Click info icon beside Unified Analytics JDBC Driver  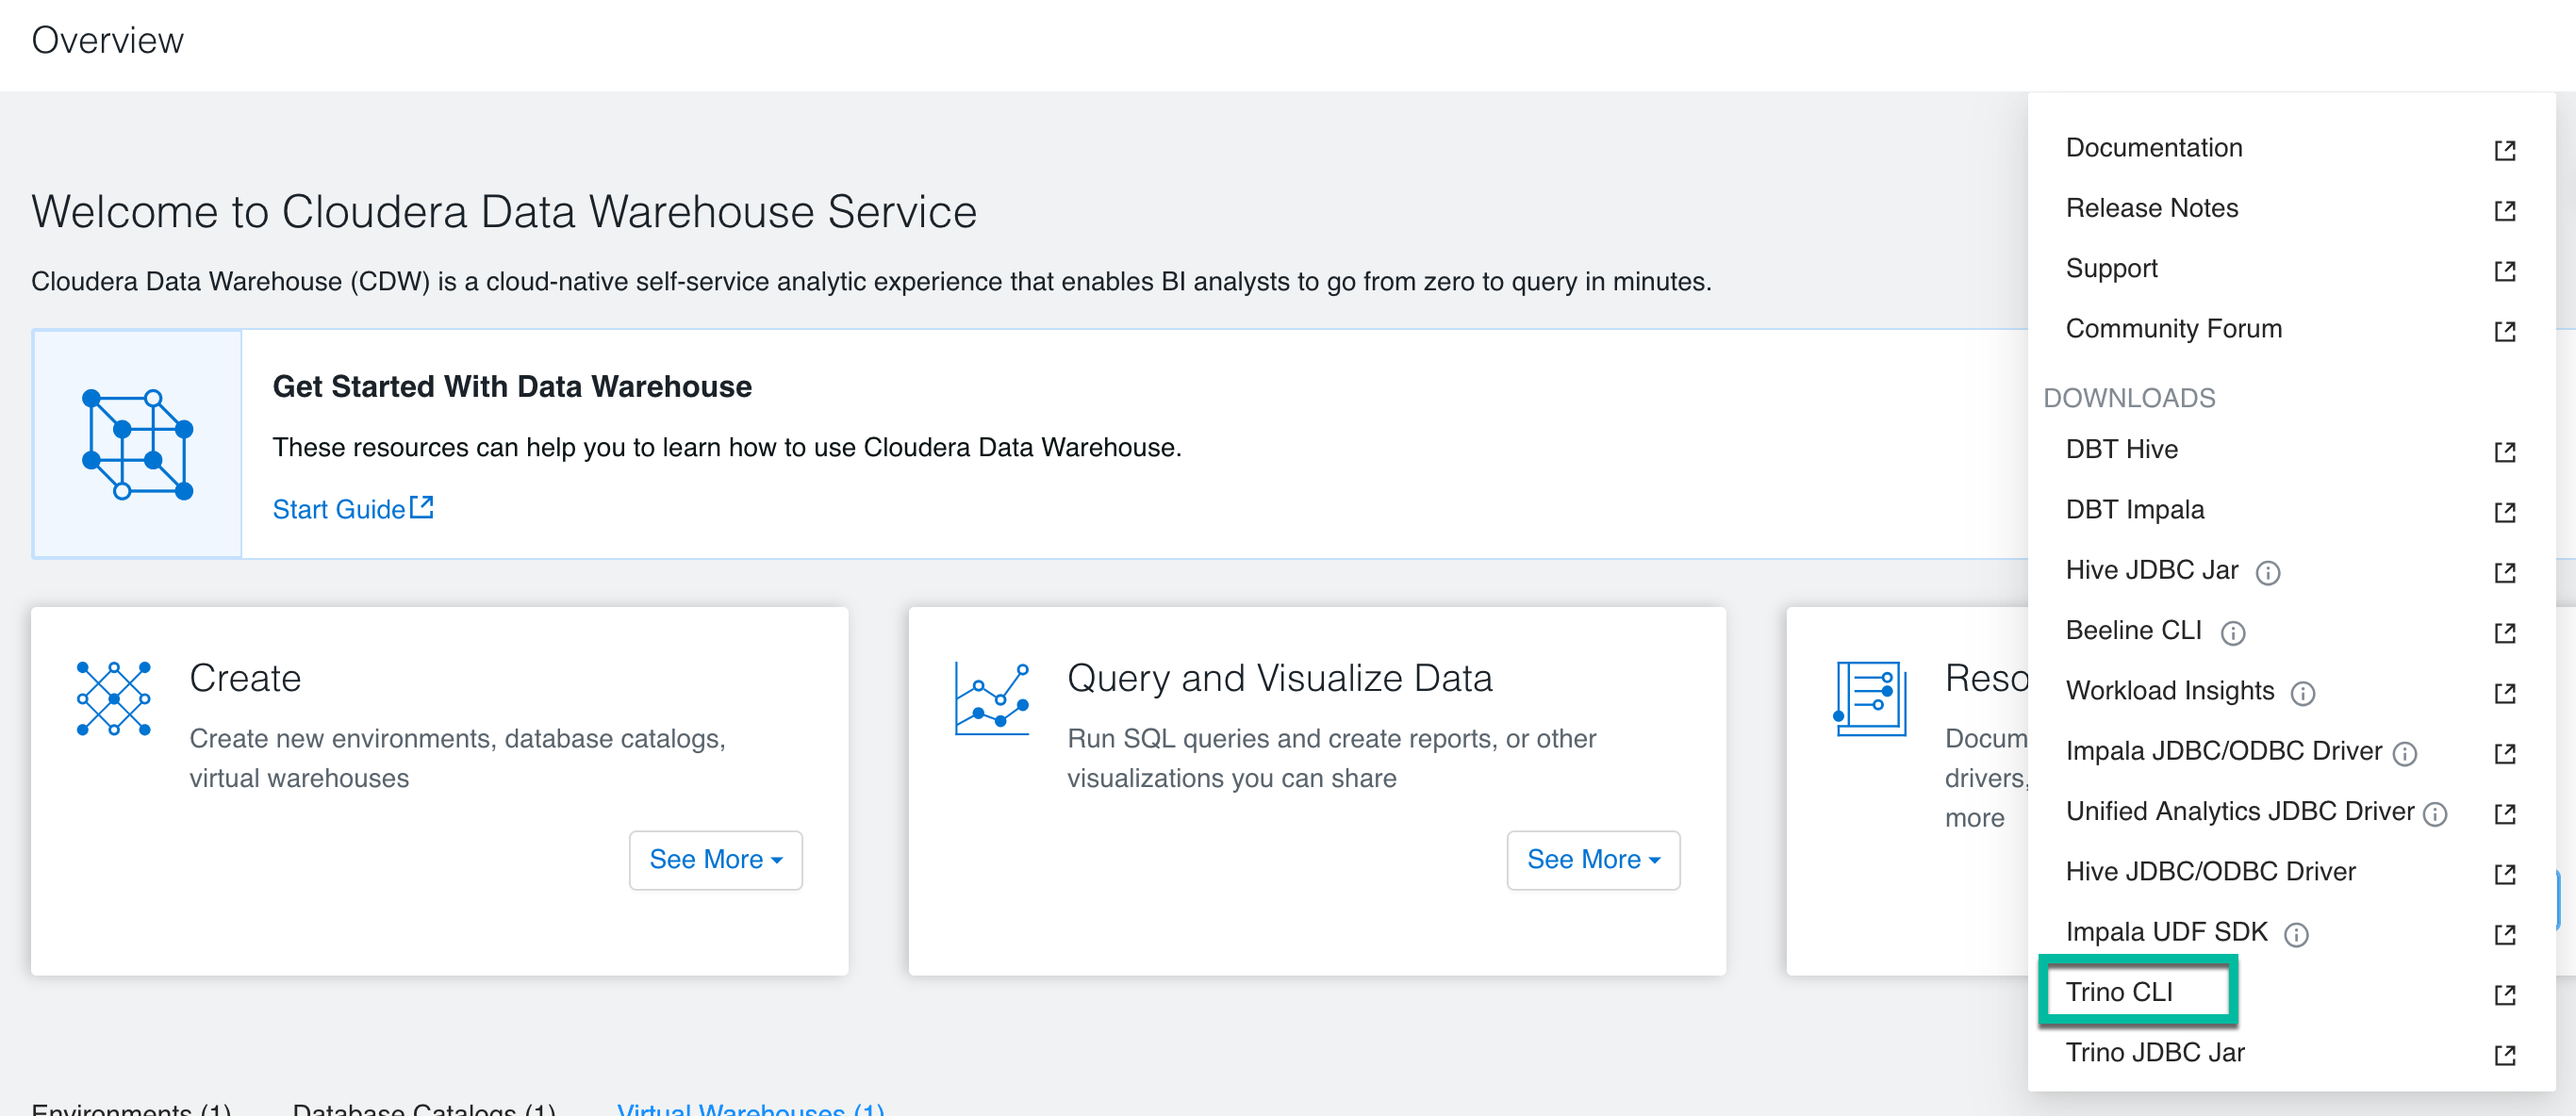click(2435, 814)
